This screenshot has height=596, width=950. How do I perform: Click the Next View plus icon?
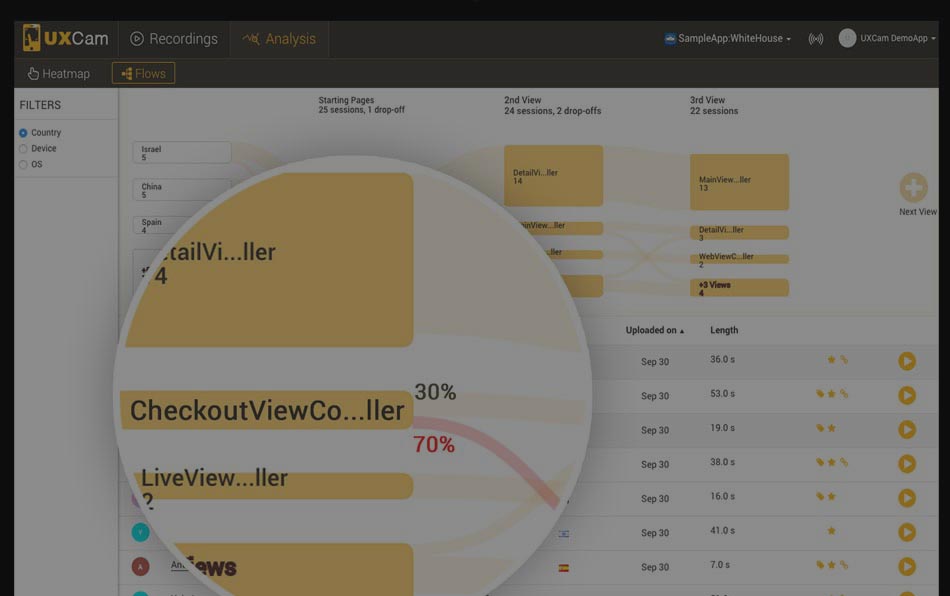tap(913, 188)
